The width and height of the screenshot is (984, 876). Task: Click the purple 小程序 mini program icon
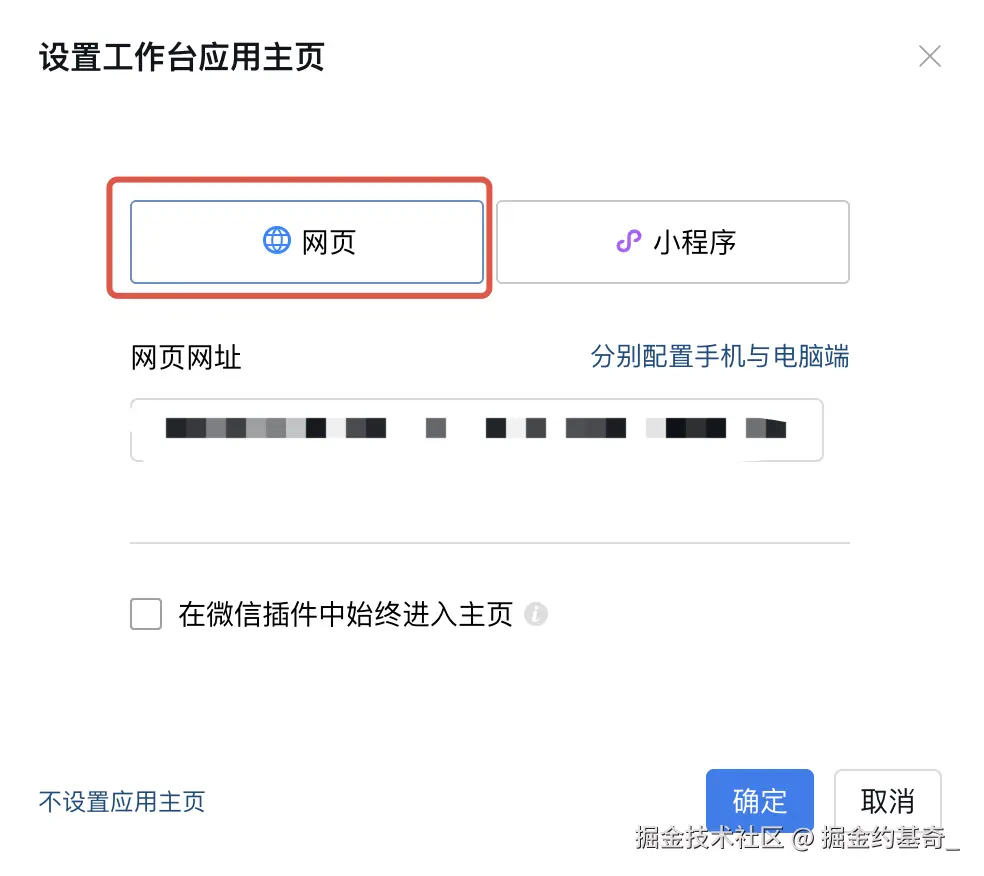click(x=627, y=241)
